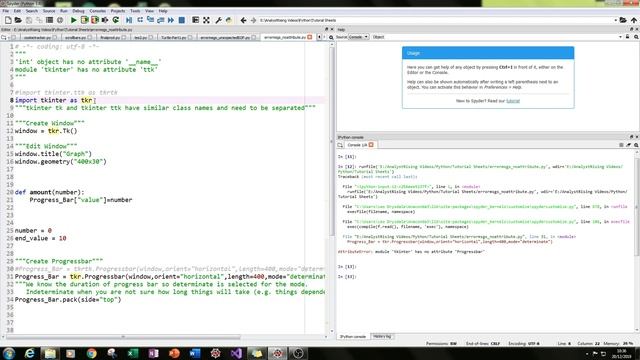Stop debugging with the blue square icon

tap(182, 20)
